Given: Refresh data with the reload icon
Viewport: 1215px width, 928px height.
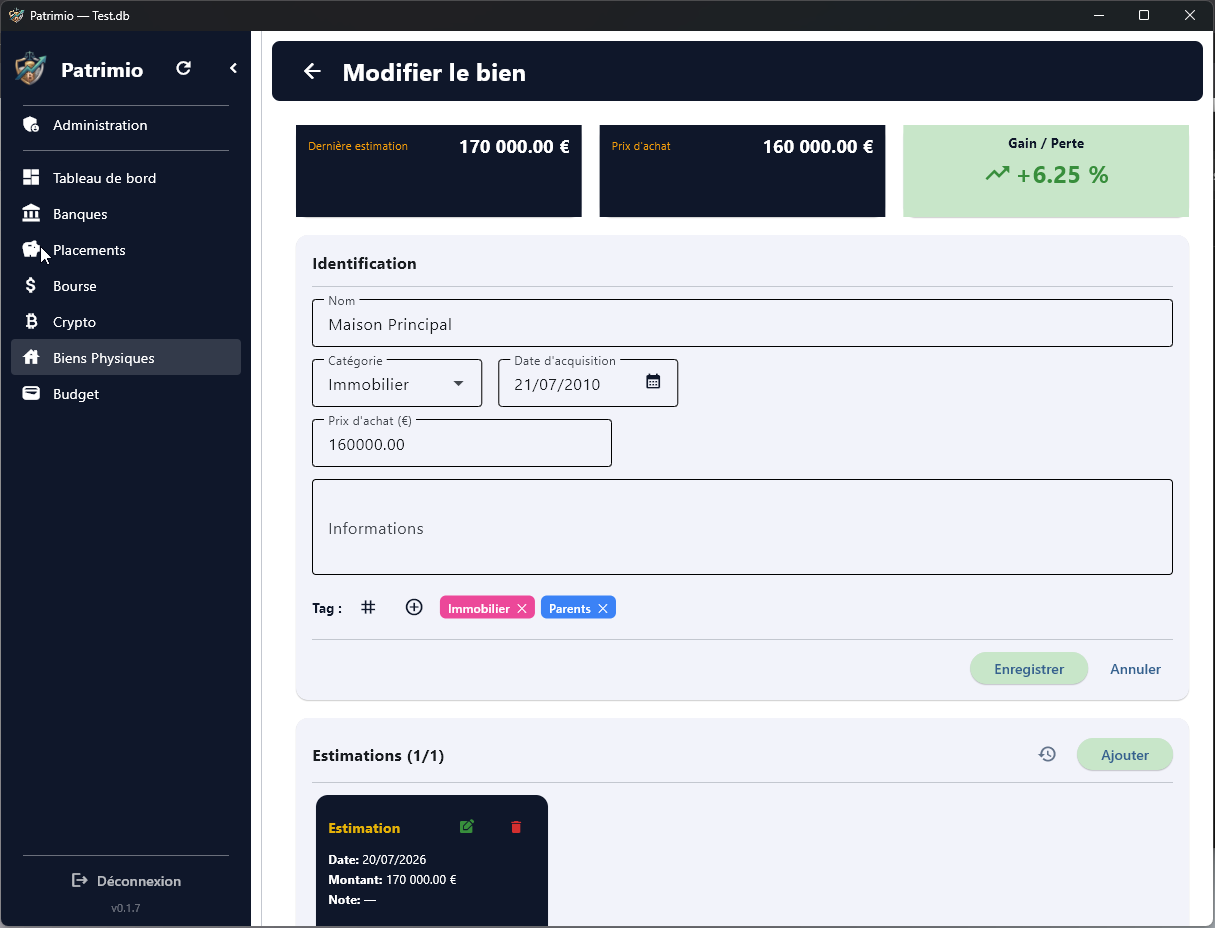Looking at the screenshot, I should [183, 69].
